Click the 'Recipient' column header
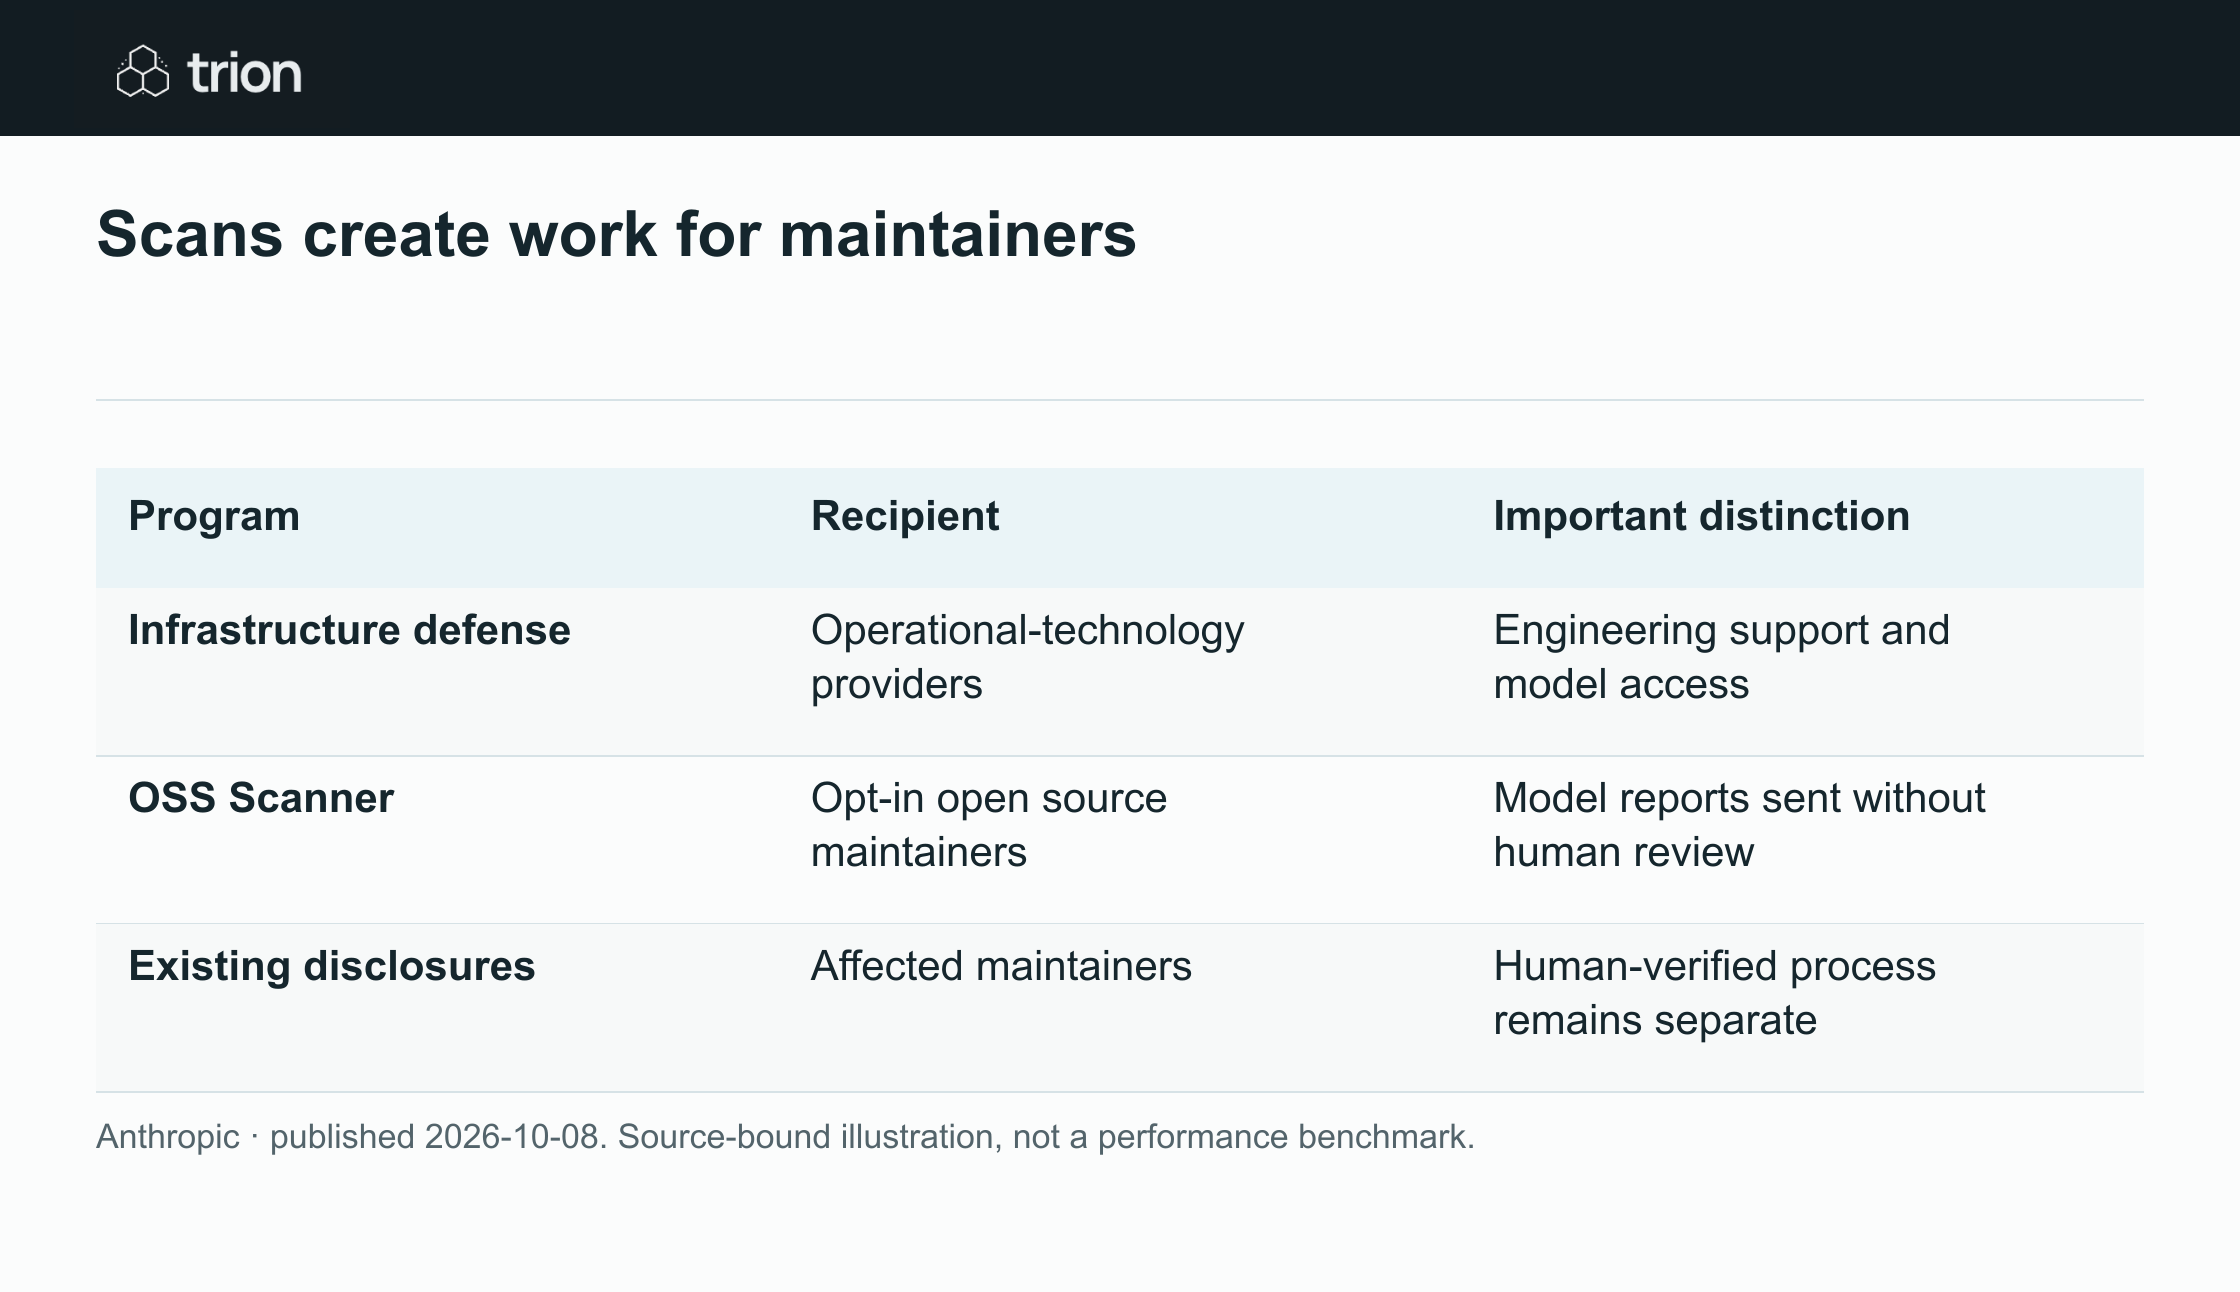This screenshot has height=1292, width=2240. pyautogui.click(x=905, y=516)
